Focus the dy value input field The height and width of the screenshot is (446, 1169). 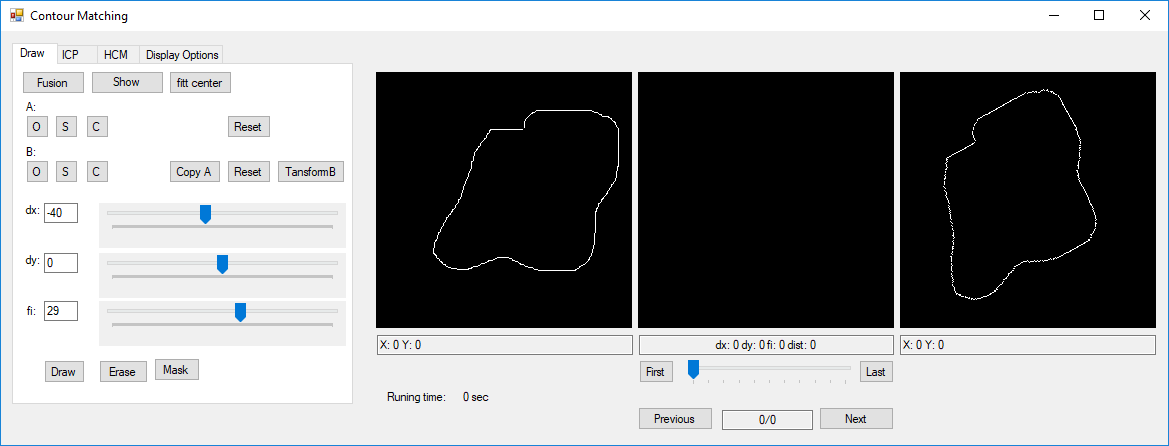click(x=60, y=262)
